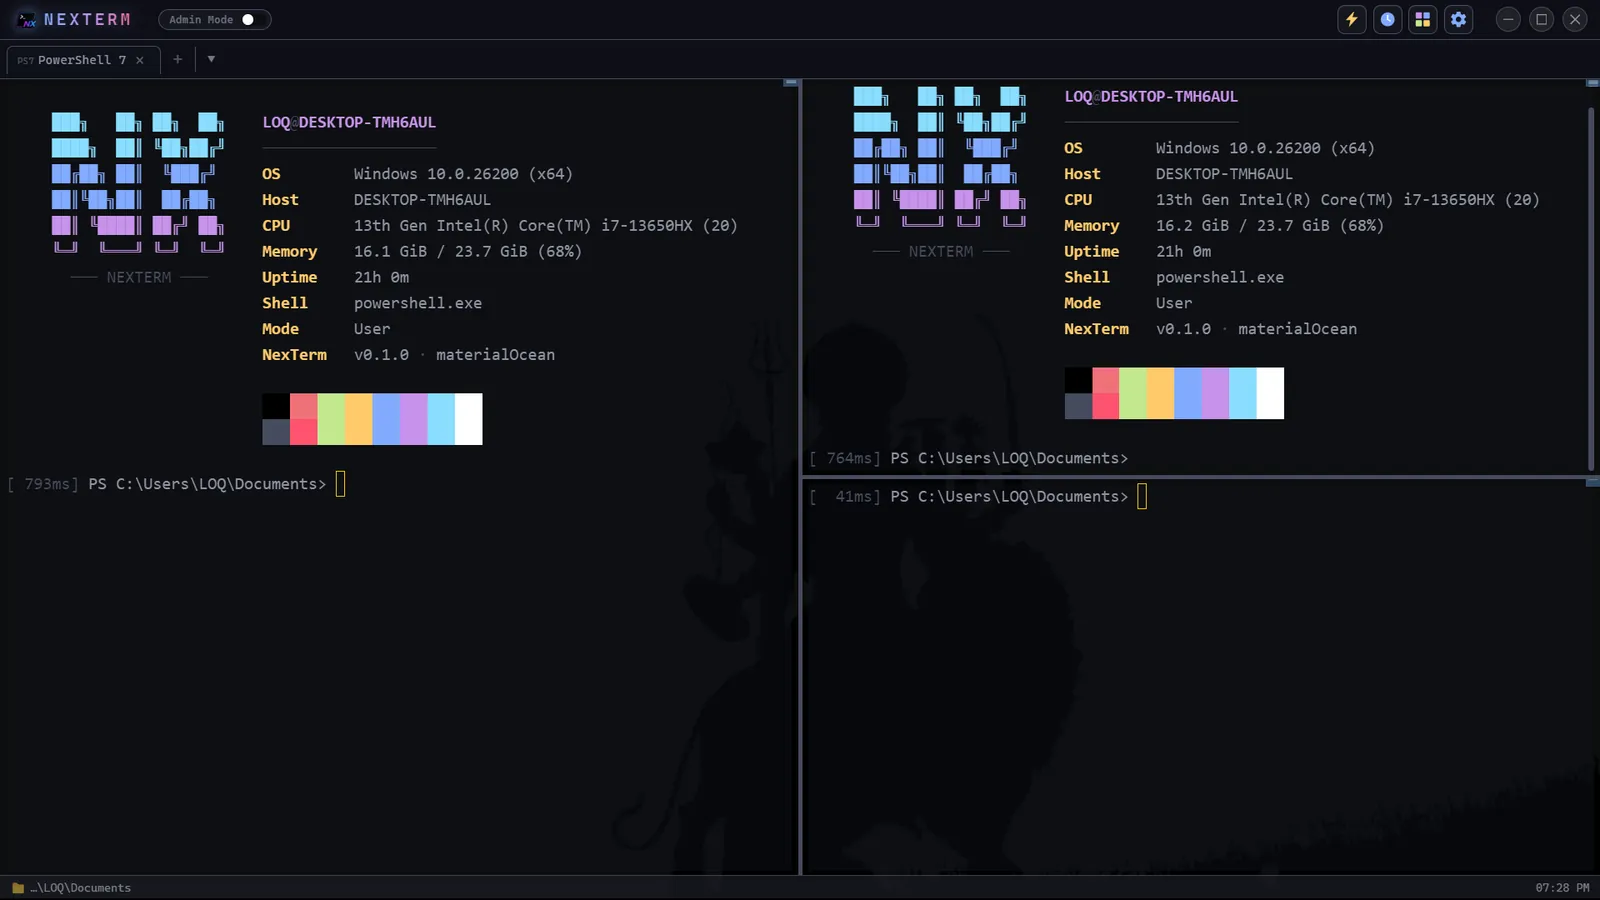
Task: Click the yellow swatch in left pane palette
Action: click(x=359, y=419)
